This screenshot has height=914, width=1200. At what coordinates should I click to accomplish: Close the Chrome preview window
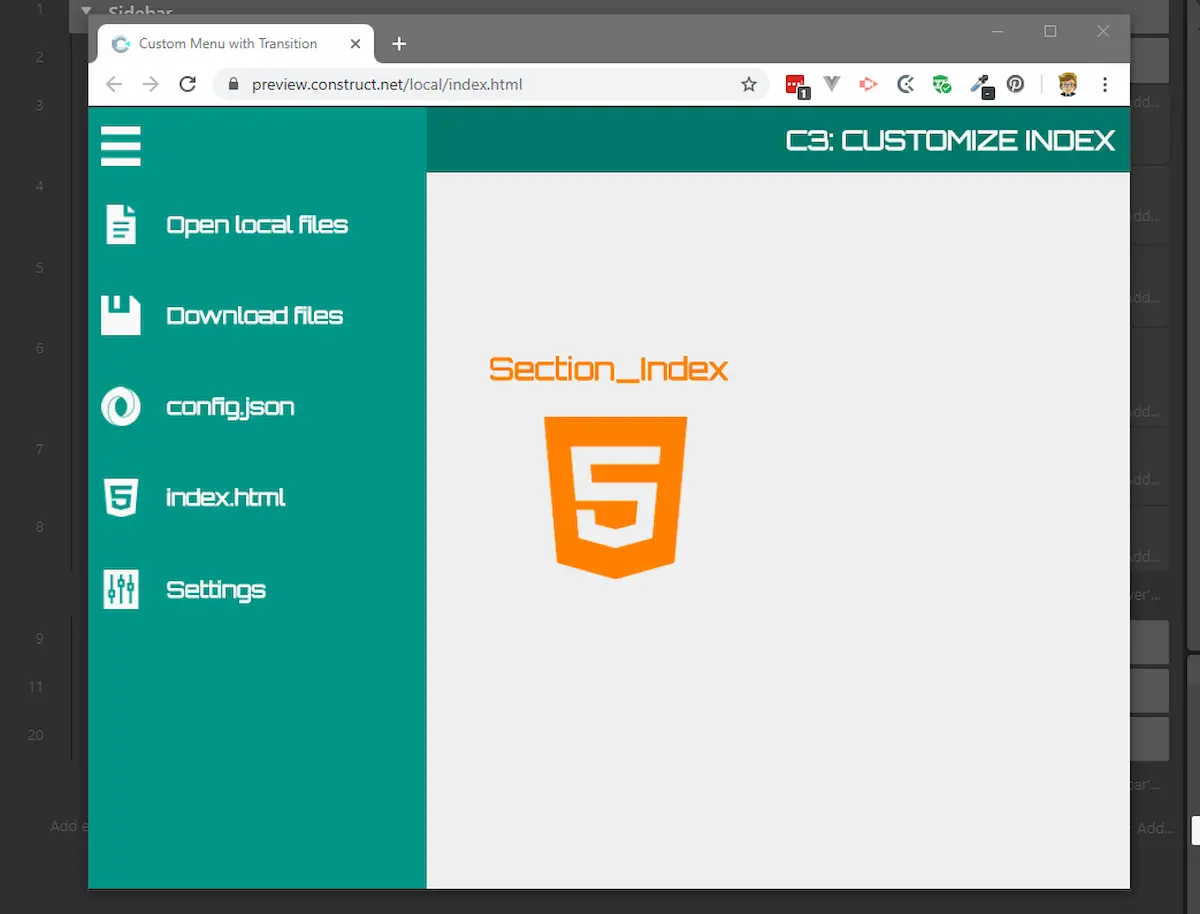point(1103,32)
